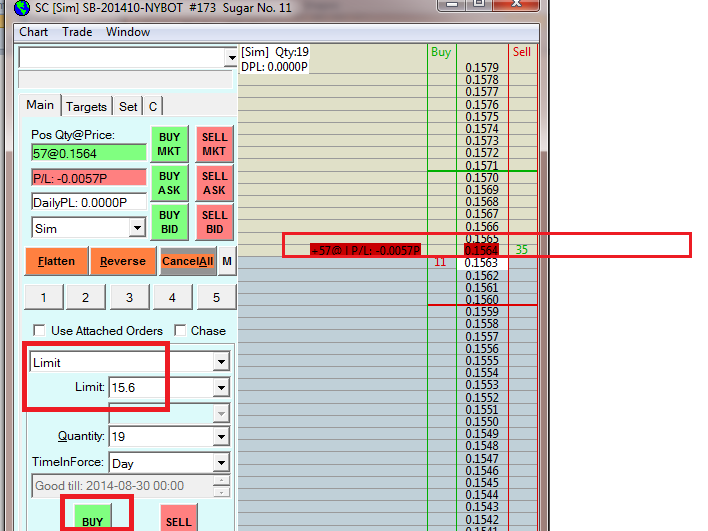Switch to the Targets tab
This screenshot has height=531, width=708.
pos(86,107)
